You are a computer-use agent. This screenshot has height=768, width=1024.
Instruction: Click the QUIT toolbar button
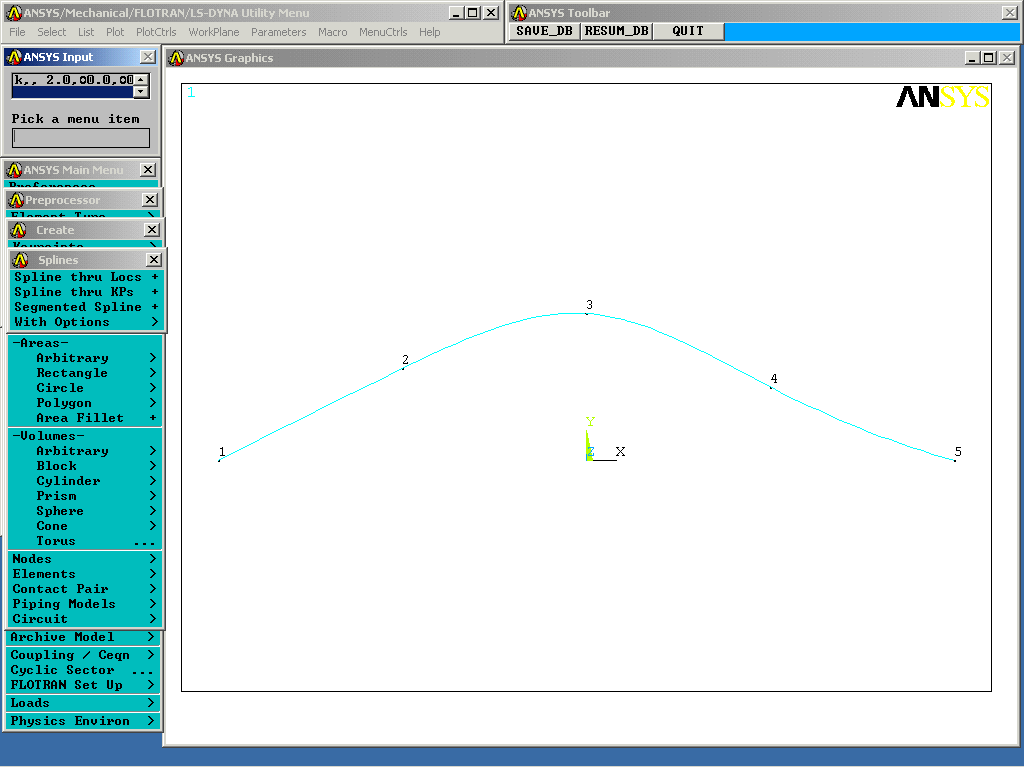(688, 31)
